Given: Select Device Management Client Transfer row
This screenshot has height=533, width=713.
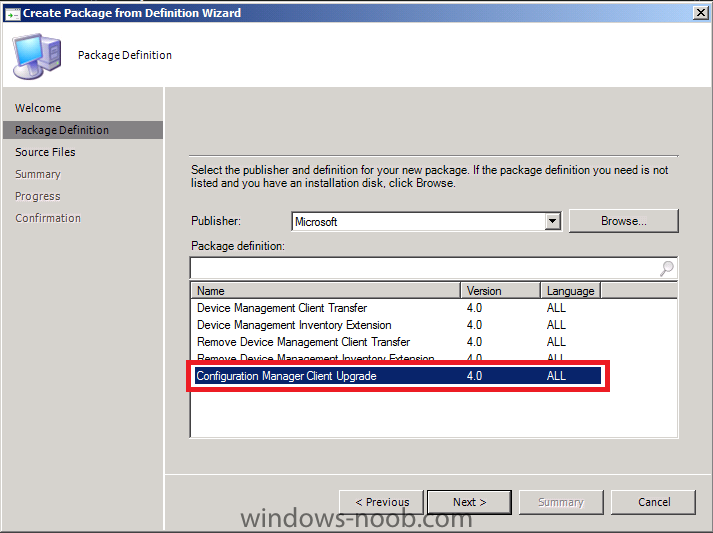Looking at the screenshot, I should tap(398, 308).
